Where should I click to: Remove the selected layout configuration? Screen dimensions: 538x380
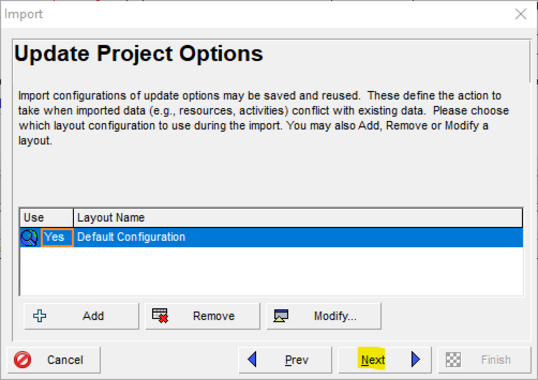(x=202, y=316)
